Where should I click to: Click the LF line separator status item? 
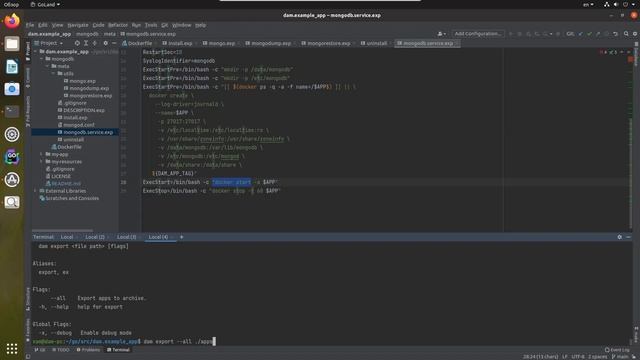(565, 357)
